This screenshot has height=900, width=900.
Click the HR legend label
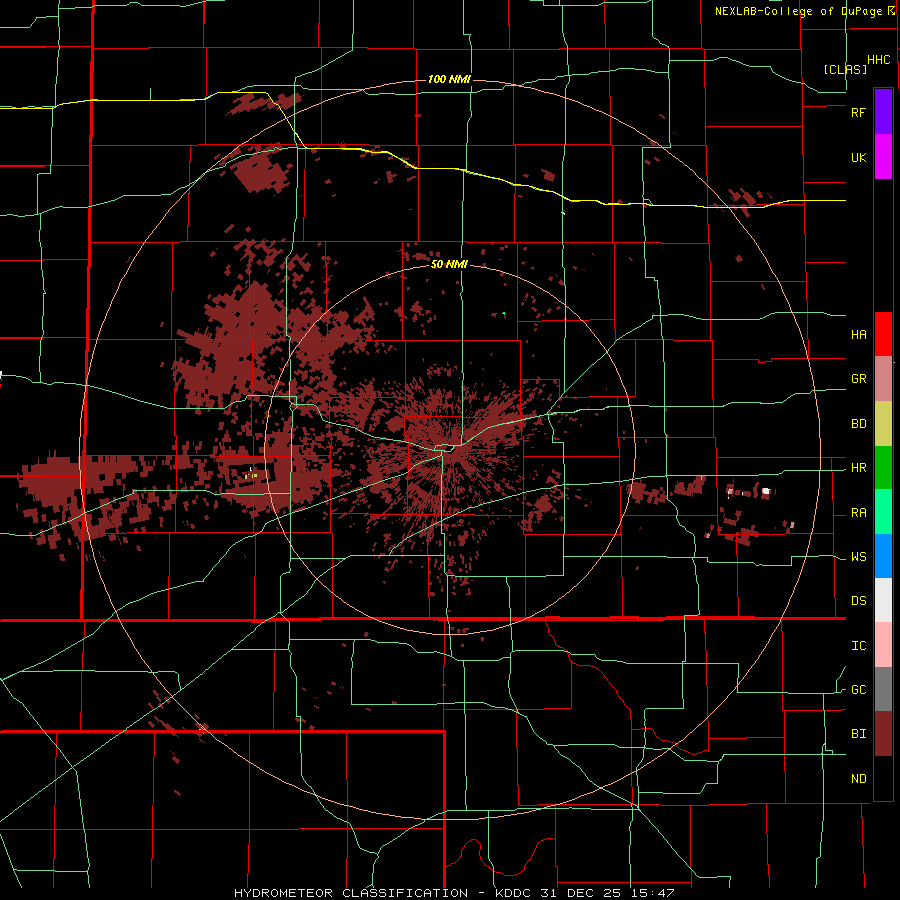point(858,468)
